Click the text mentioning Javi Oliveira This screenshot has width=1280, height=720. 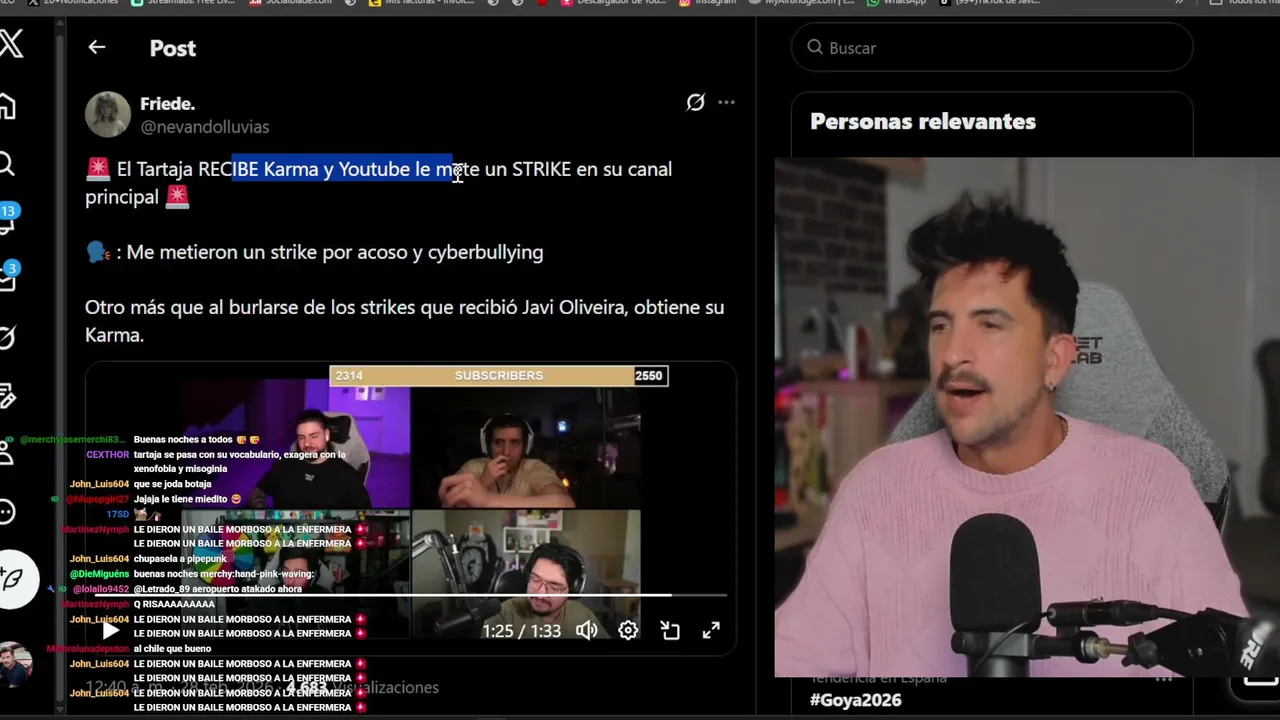pos(404,320)
